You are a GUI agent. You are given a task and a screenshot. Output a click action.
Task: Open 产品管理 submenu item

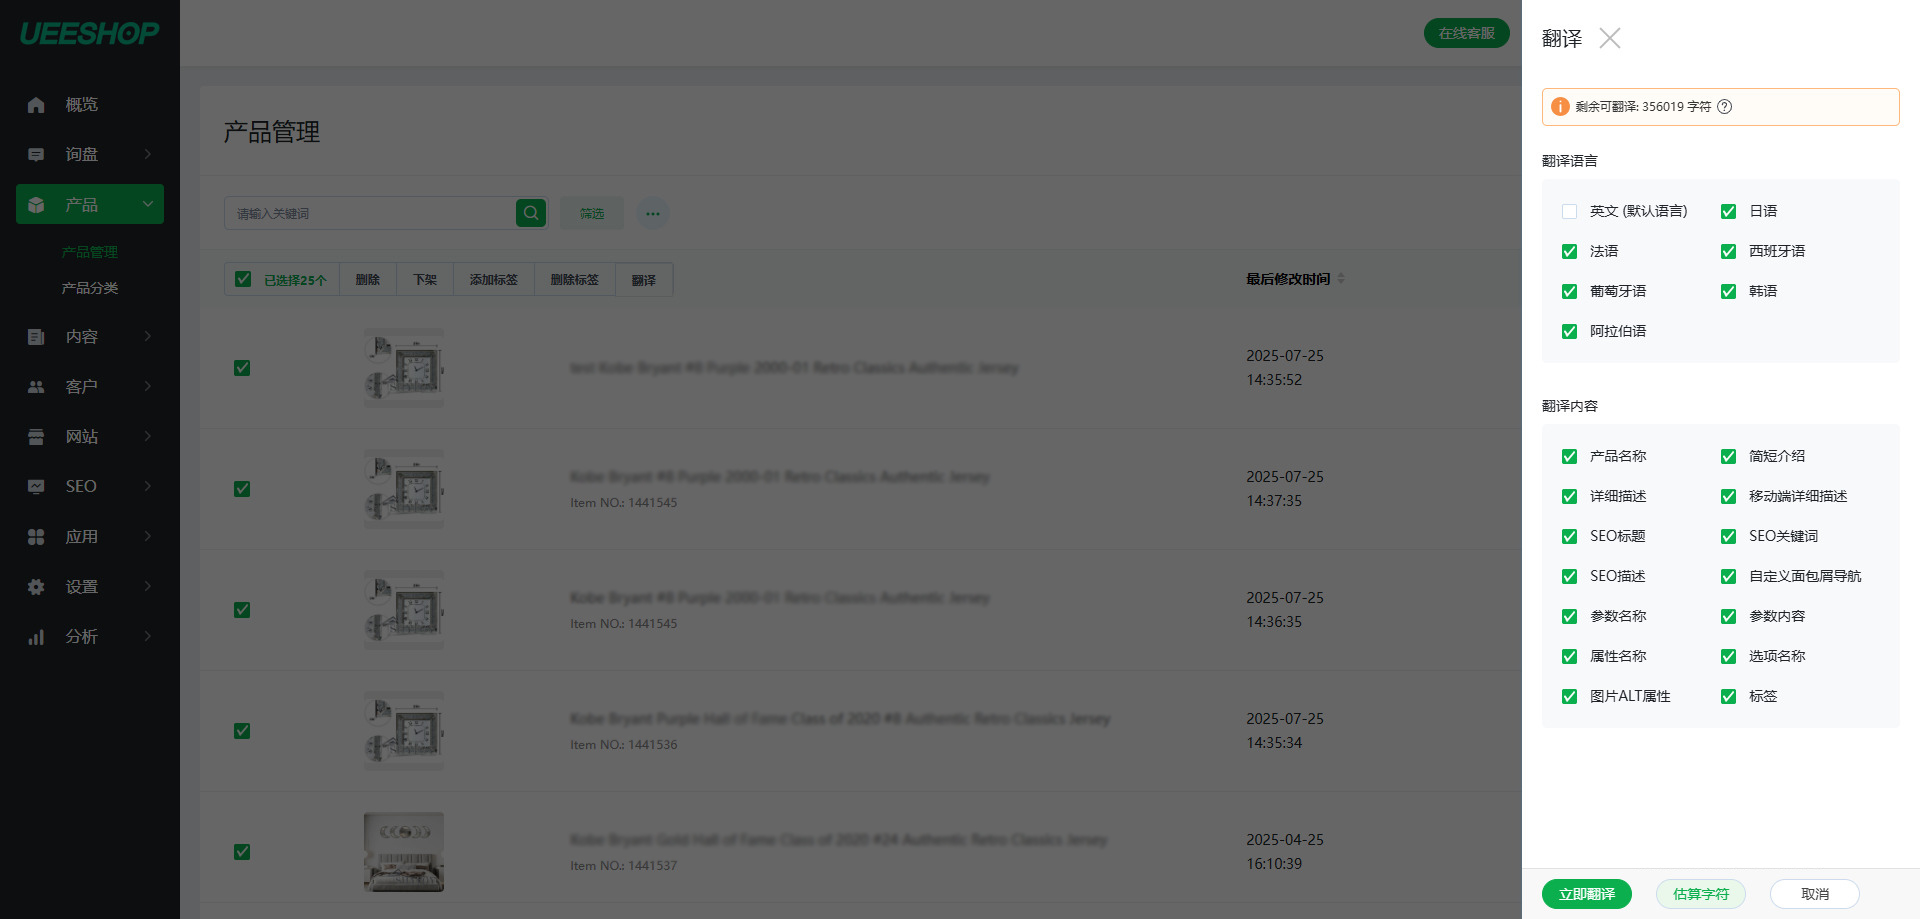click(90, 252)
